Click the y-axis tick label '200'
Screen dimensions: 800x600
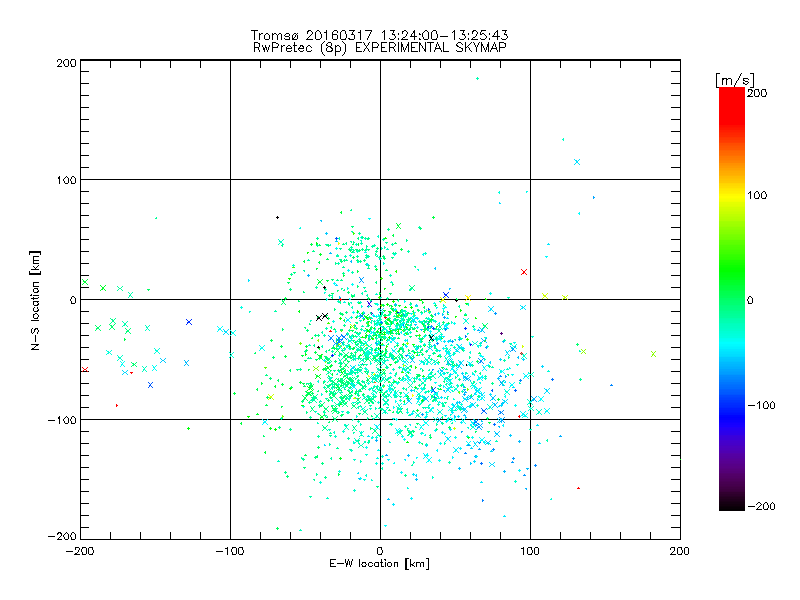click(67, 63)
